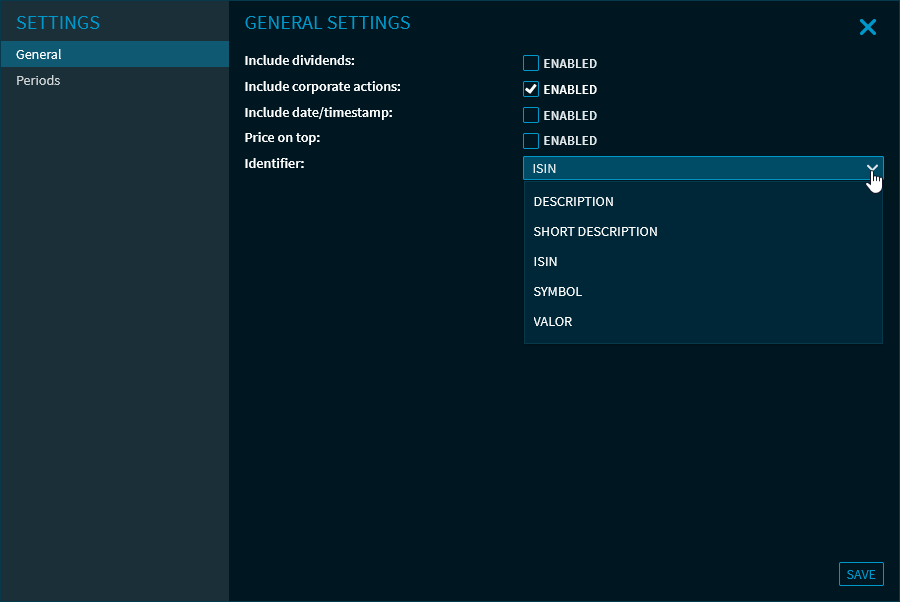This screenshot has height=602, width=900.
Task: Choose VALOR from the identifier options
Action: click(x=553, y=322)
